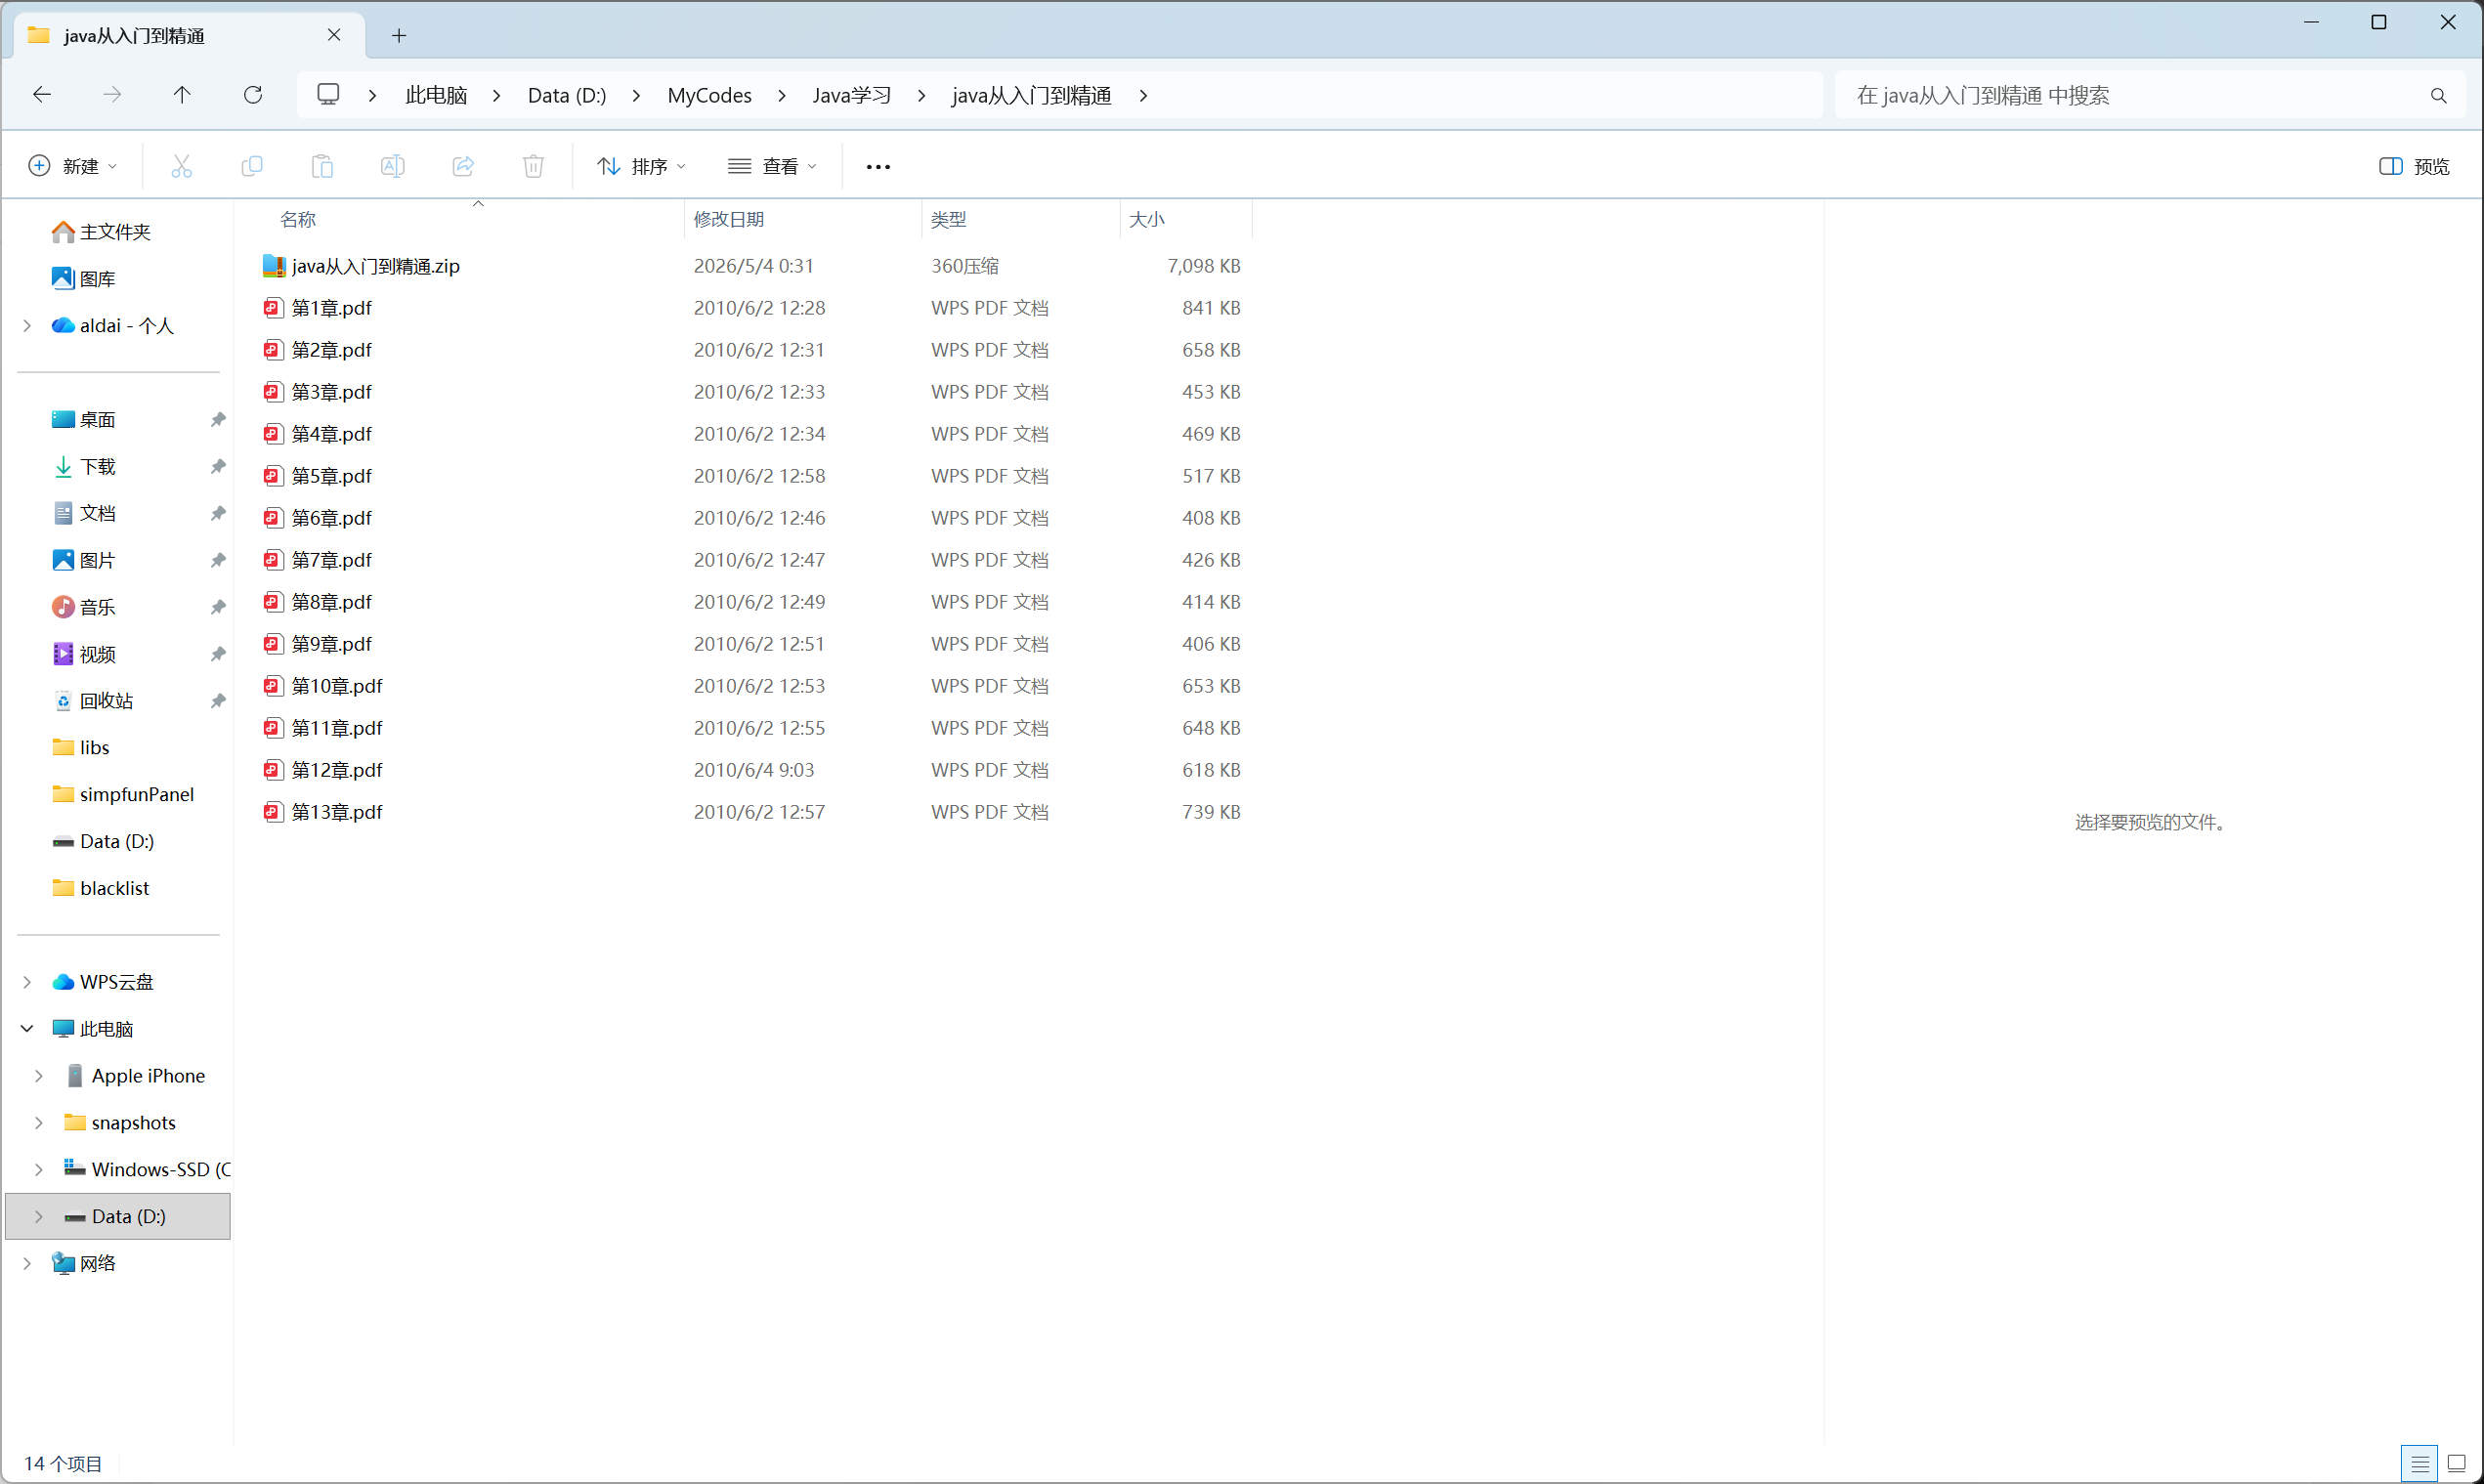Click the Share icon in toolbar
This screenshot has width=2484, height=1484.
tap(463, 166)
